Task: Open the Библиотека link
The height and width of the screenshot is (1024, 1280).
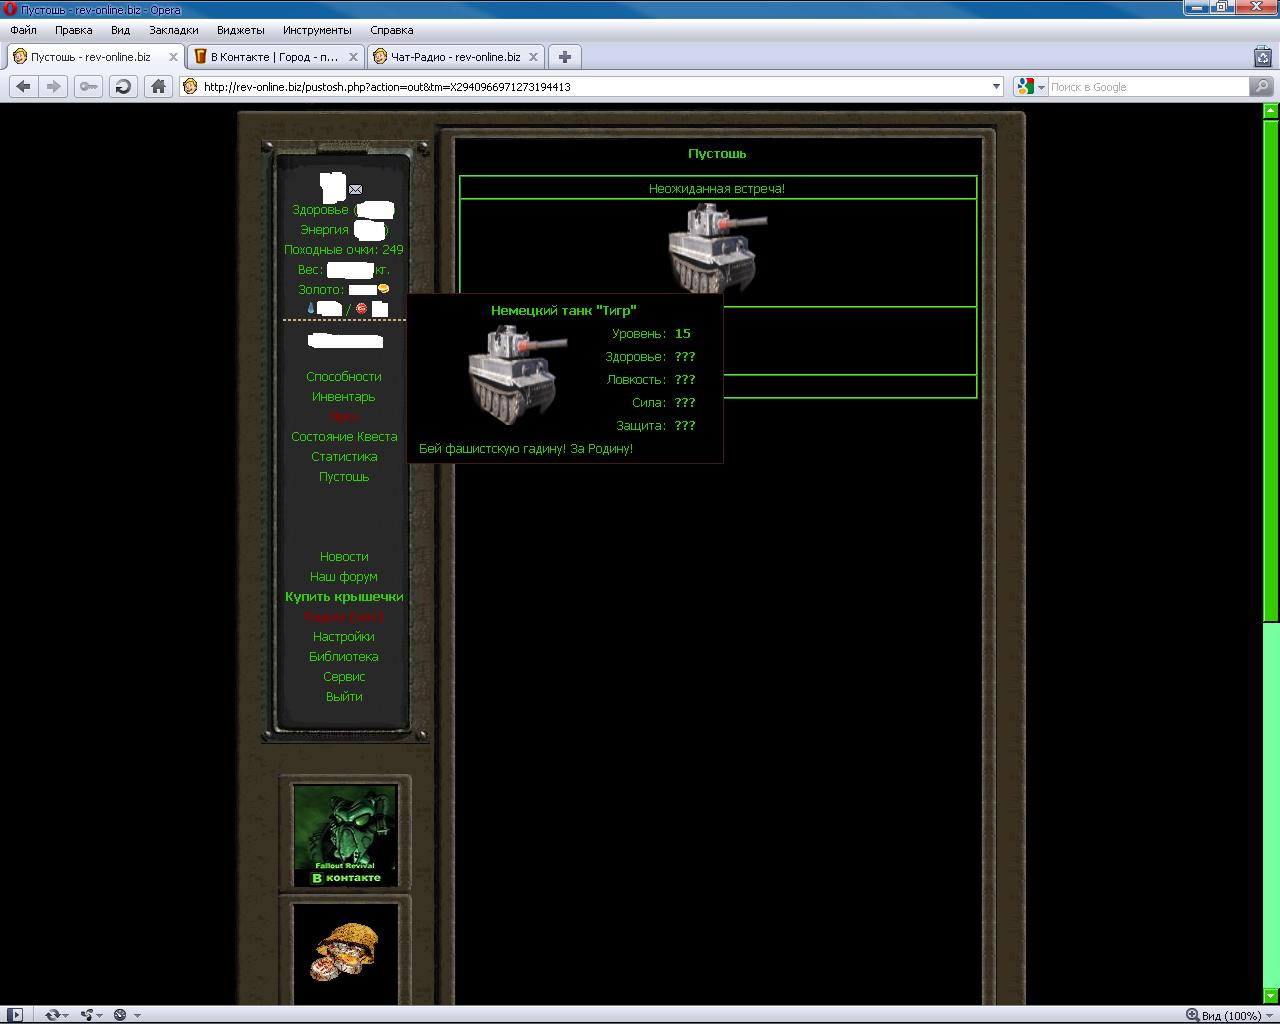Action: 344,657
